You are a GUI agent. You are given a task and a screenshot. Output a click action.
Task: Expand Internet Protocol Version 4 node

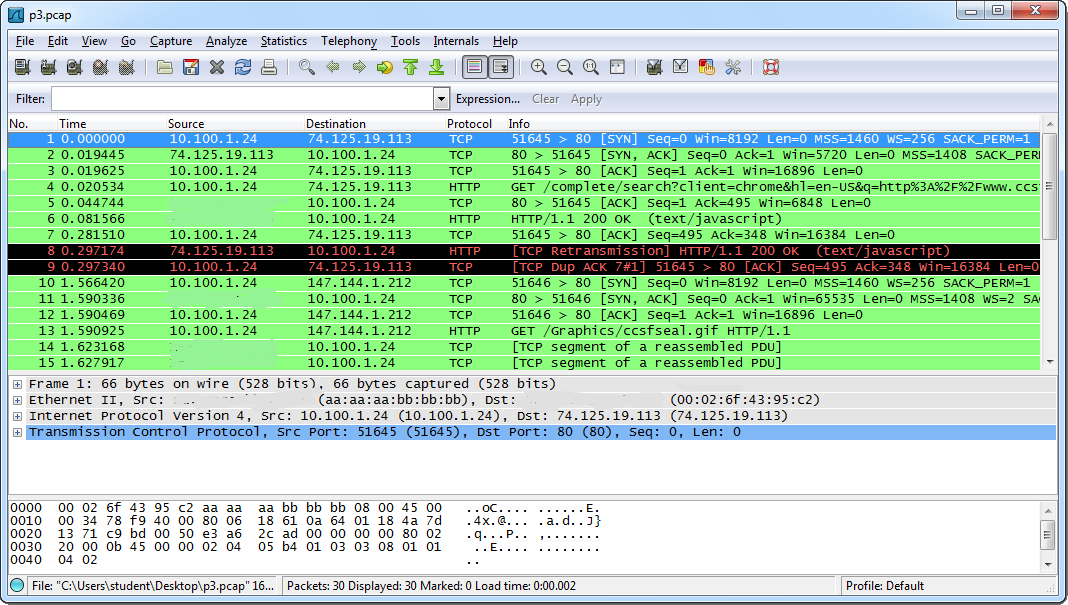pyautogui.click(x=18, y=416)
